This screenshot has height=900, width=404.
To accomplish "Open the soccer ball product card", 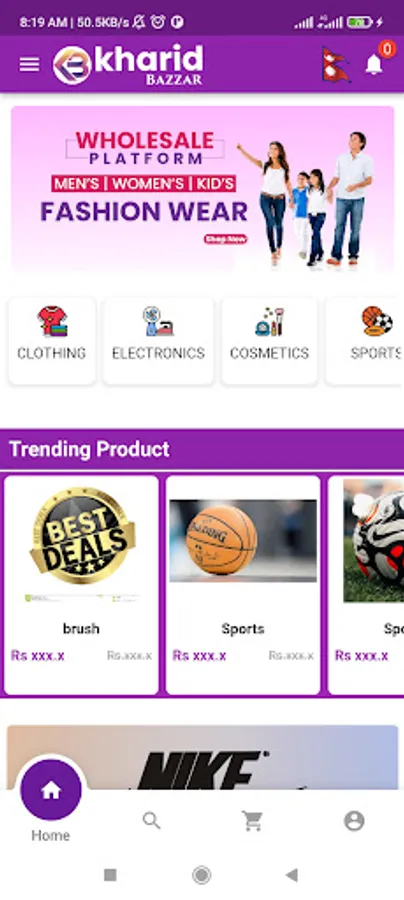I will point(366,585).
